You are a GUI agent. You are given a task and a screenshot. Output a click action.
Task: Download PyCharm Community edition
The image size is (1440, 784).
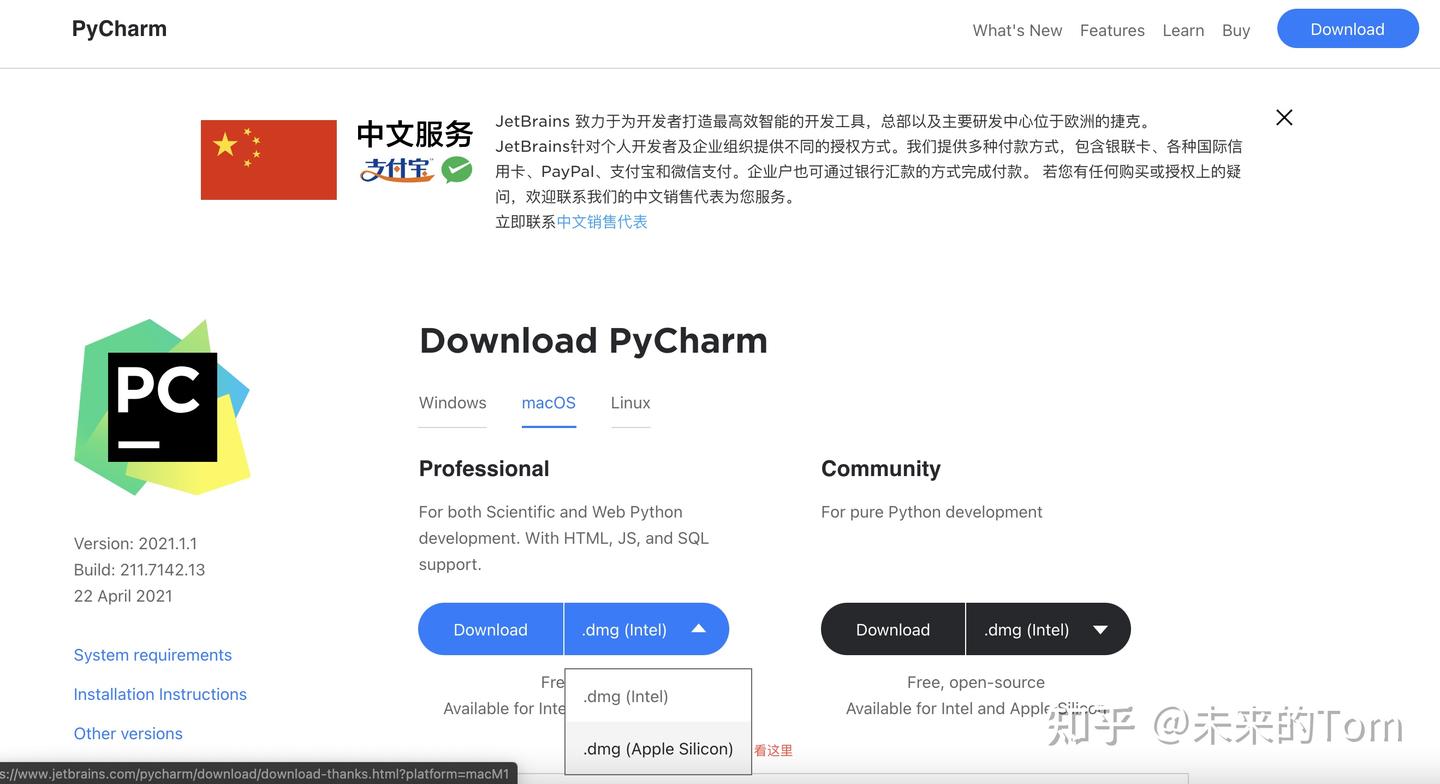pos(891,629)
